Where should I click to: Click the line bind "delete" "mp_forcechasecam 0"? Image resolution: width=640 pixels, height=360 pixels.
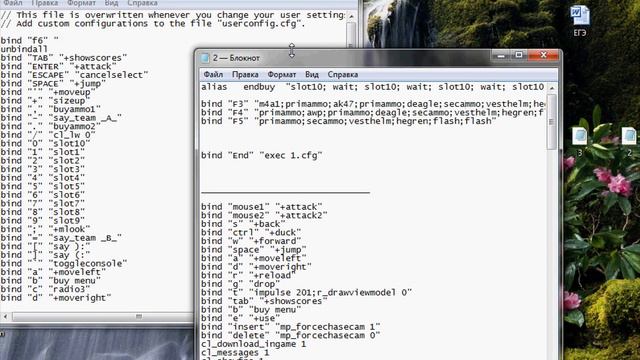(x=291, y=336)
